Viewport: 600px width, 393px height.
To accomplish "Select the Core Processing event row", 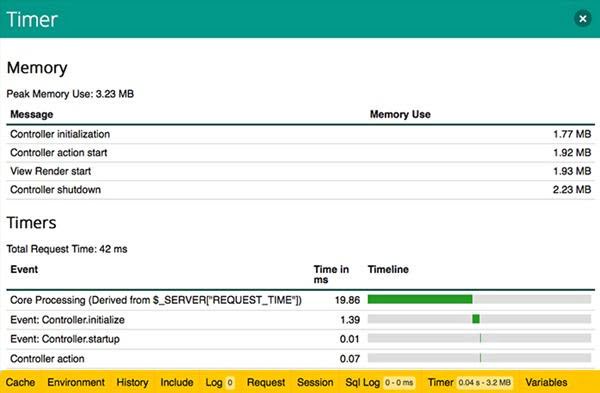I will point(300,300).
